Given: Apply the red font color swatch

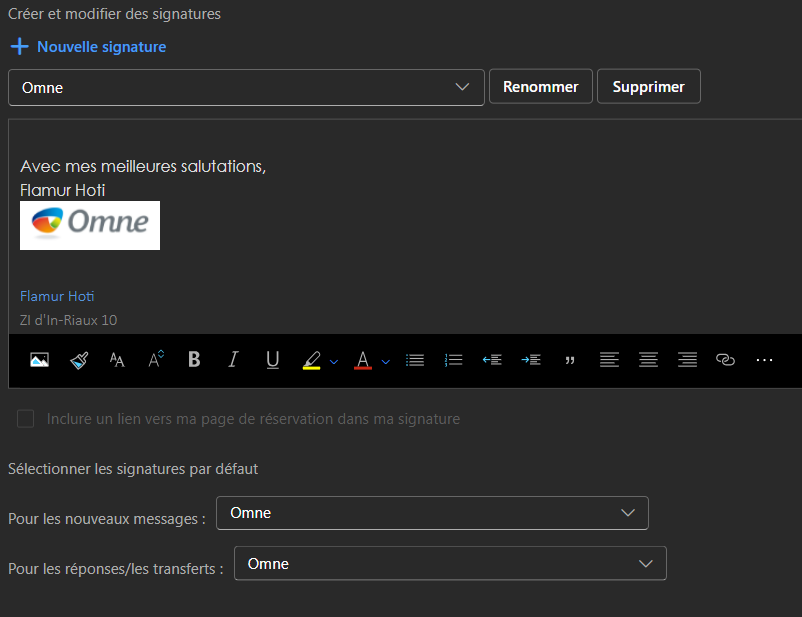Looking at the screenshot, I should click(362, 360).
